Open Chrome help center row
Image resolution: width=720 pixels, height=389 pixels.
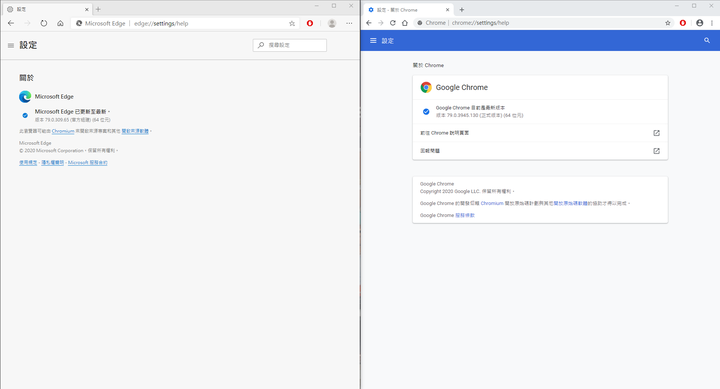coord(540,133)
